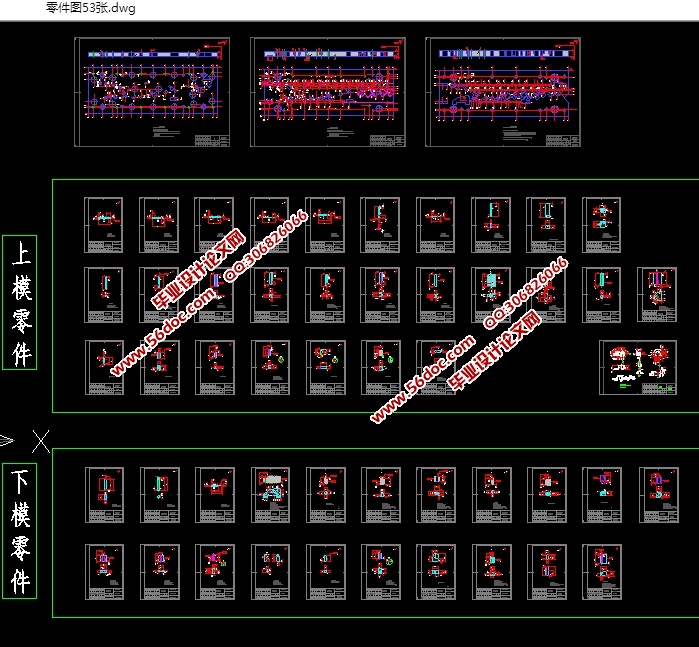Select sixth sheet in 上模零件 top row
Viewport: 699px width, 647px height.
coord(380,224)
